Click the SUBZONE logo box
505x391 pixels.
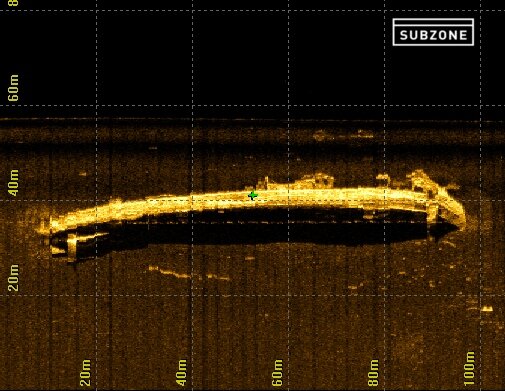pyautogui.click(x=433, y=32)
